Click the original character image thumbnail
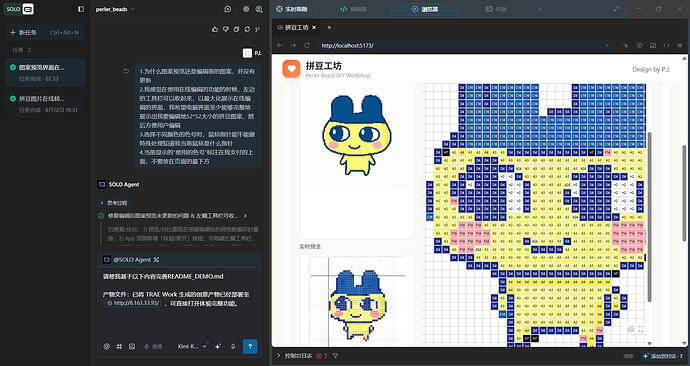The height and width of the screenshot is (366, 690). pos(356,135)
